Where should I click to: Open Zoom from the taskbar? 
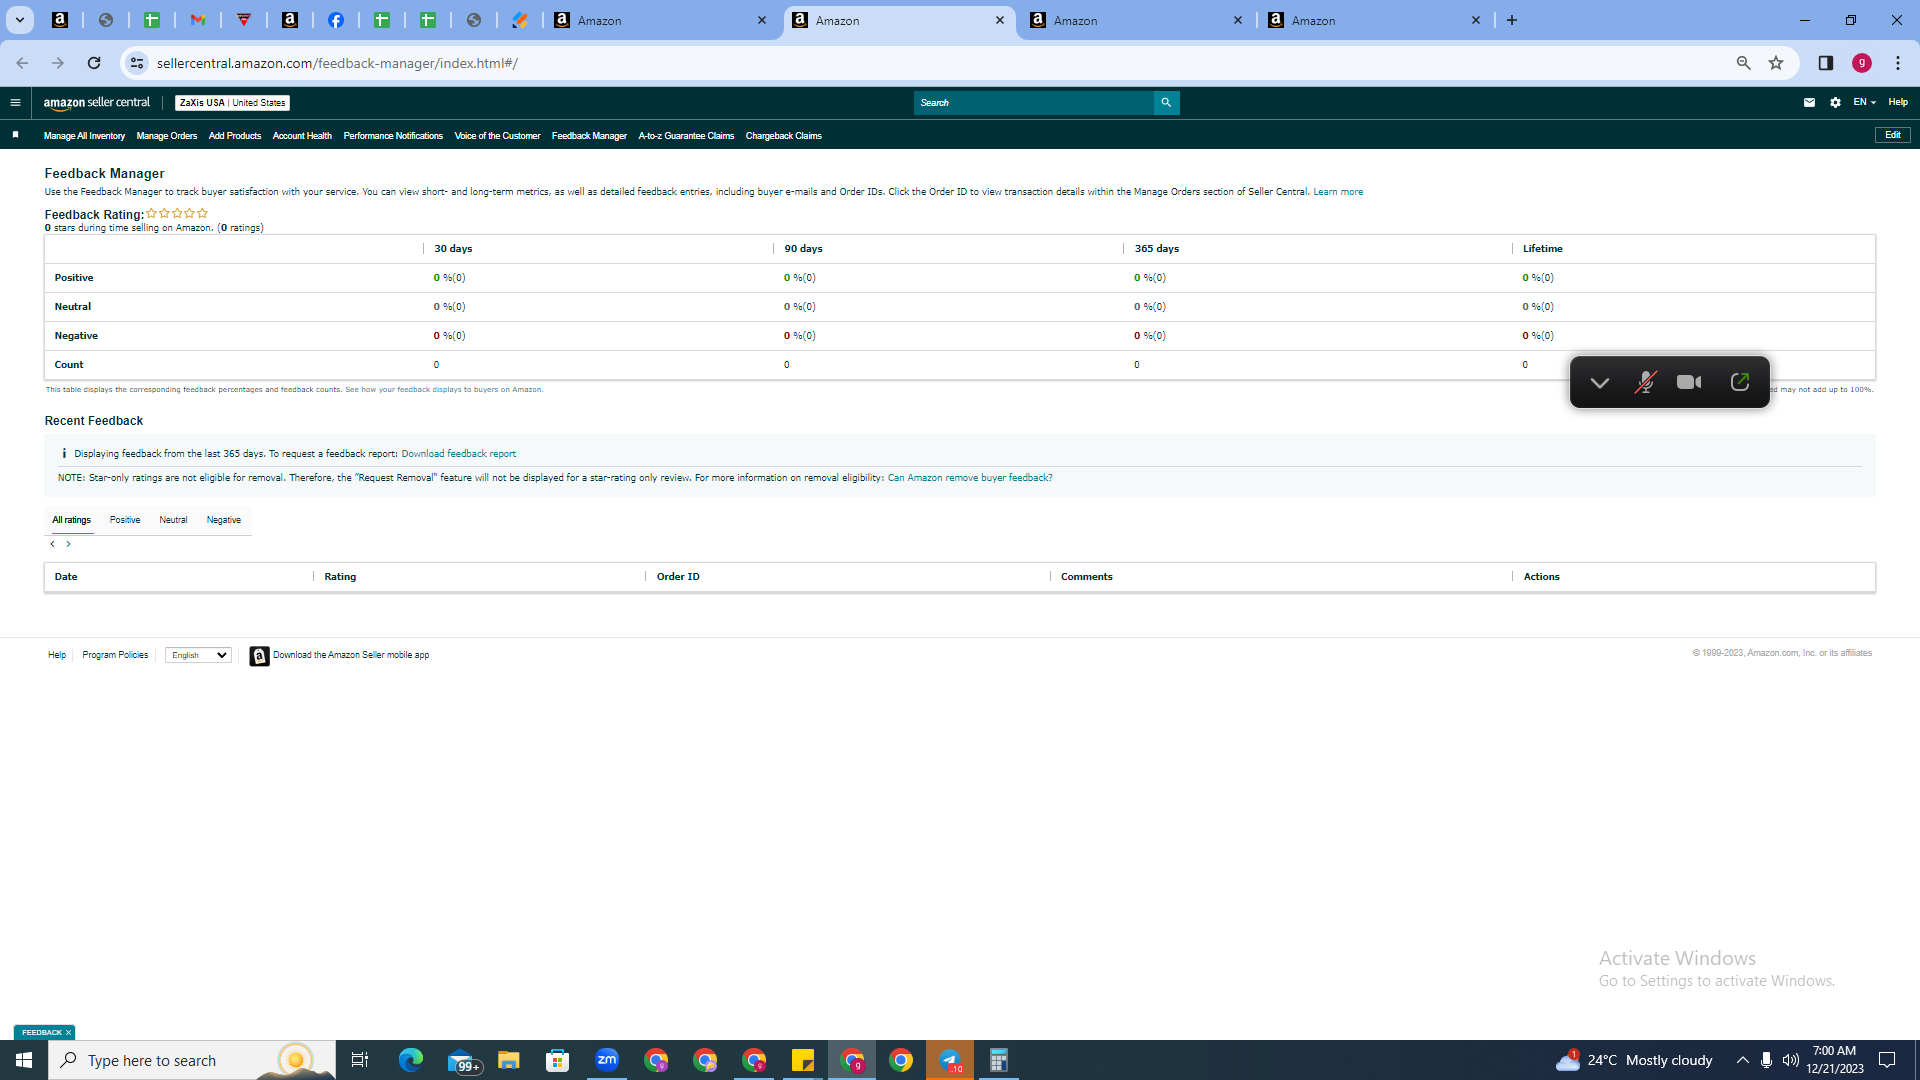pos(607,1060)
